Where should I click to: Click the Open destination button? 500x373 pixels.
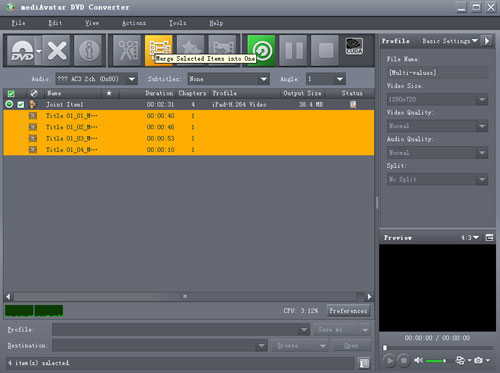point(351,346)
